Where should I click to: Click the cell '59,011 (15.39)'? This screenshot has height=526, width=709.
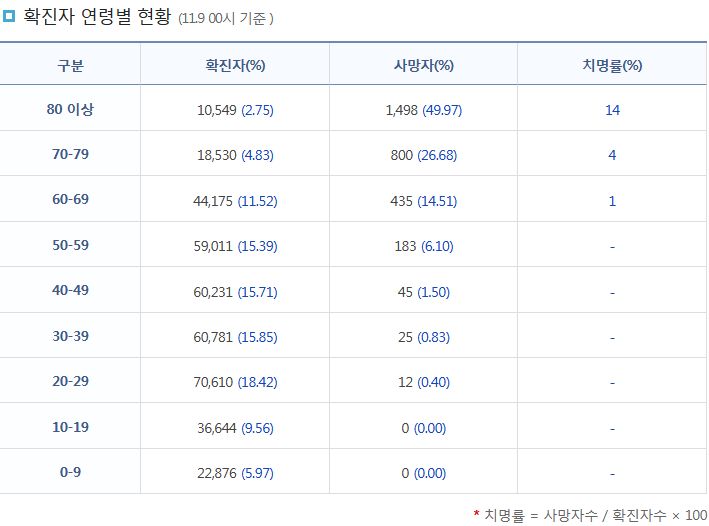(235, 246)
